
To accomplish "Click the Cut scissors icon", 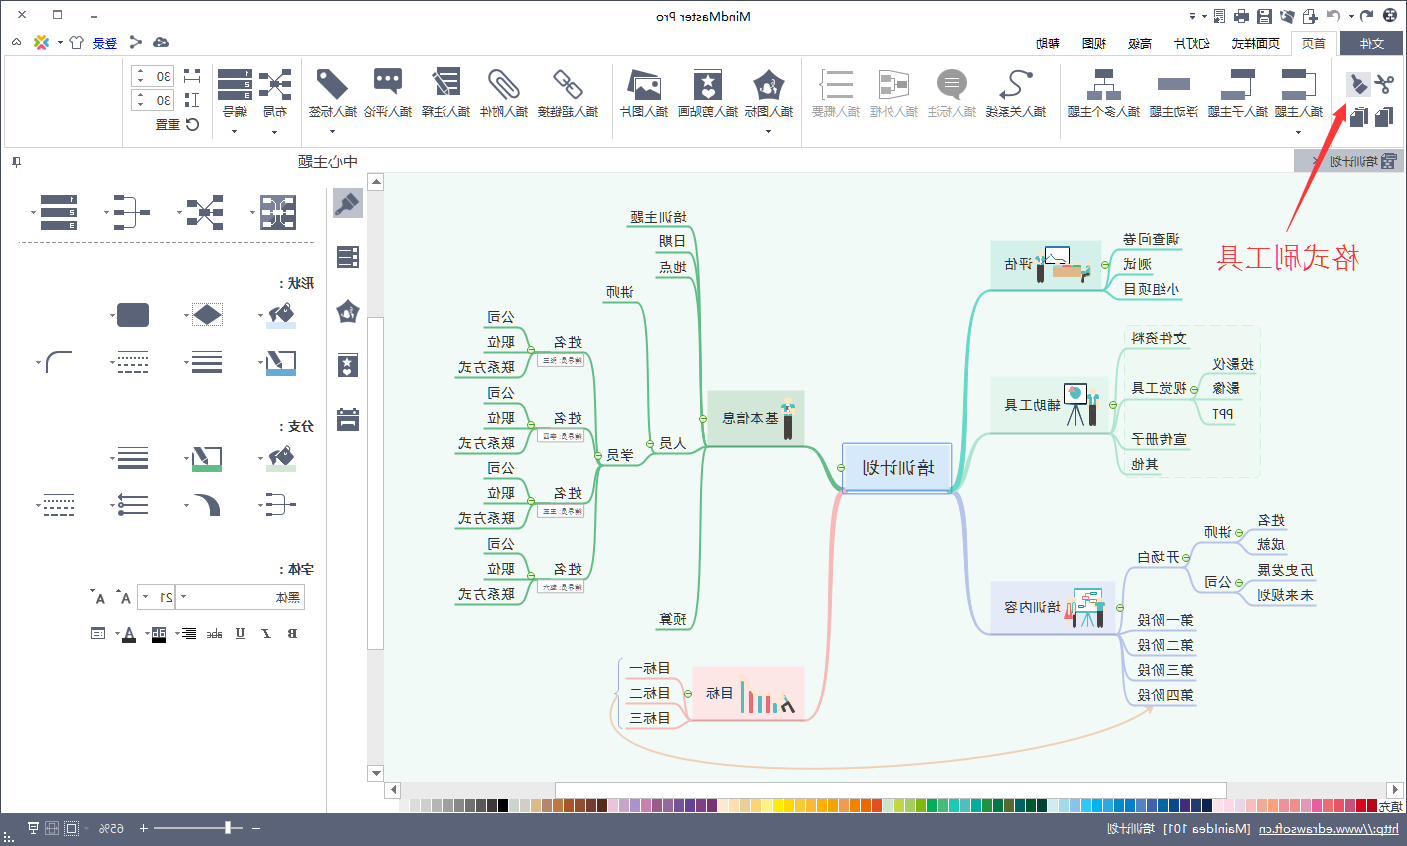I will [1384, 84].
